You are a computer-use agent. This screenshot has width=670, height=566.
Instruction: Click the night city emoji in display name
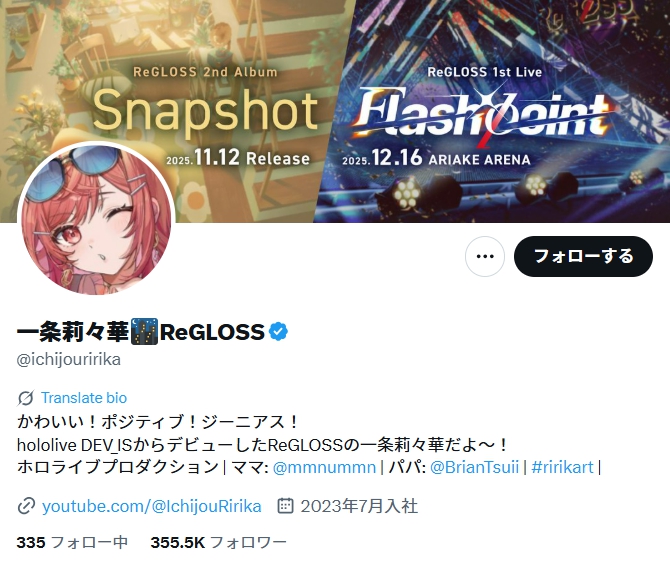144,332
